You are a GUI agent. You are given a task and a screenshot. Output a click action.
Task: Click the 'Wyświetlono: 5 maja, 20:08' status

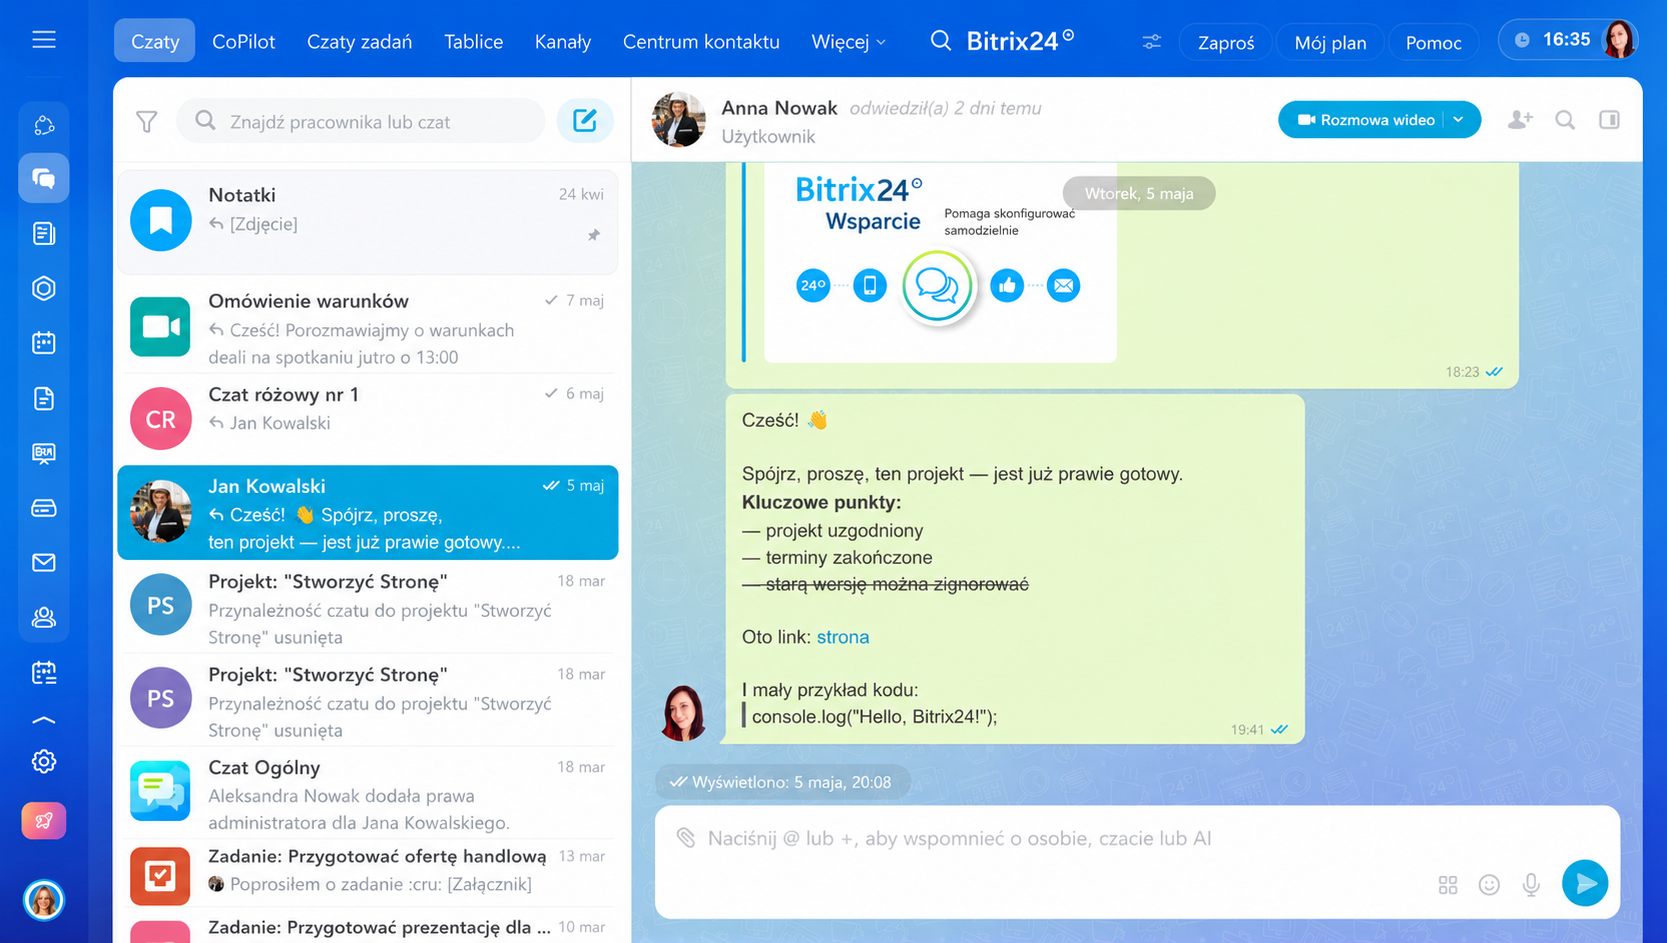click(783, 782)
